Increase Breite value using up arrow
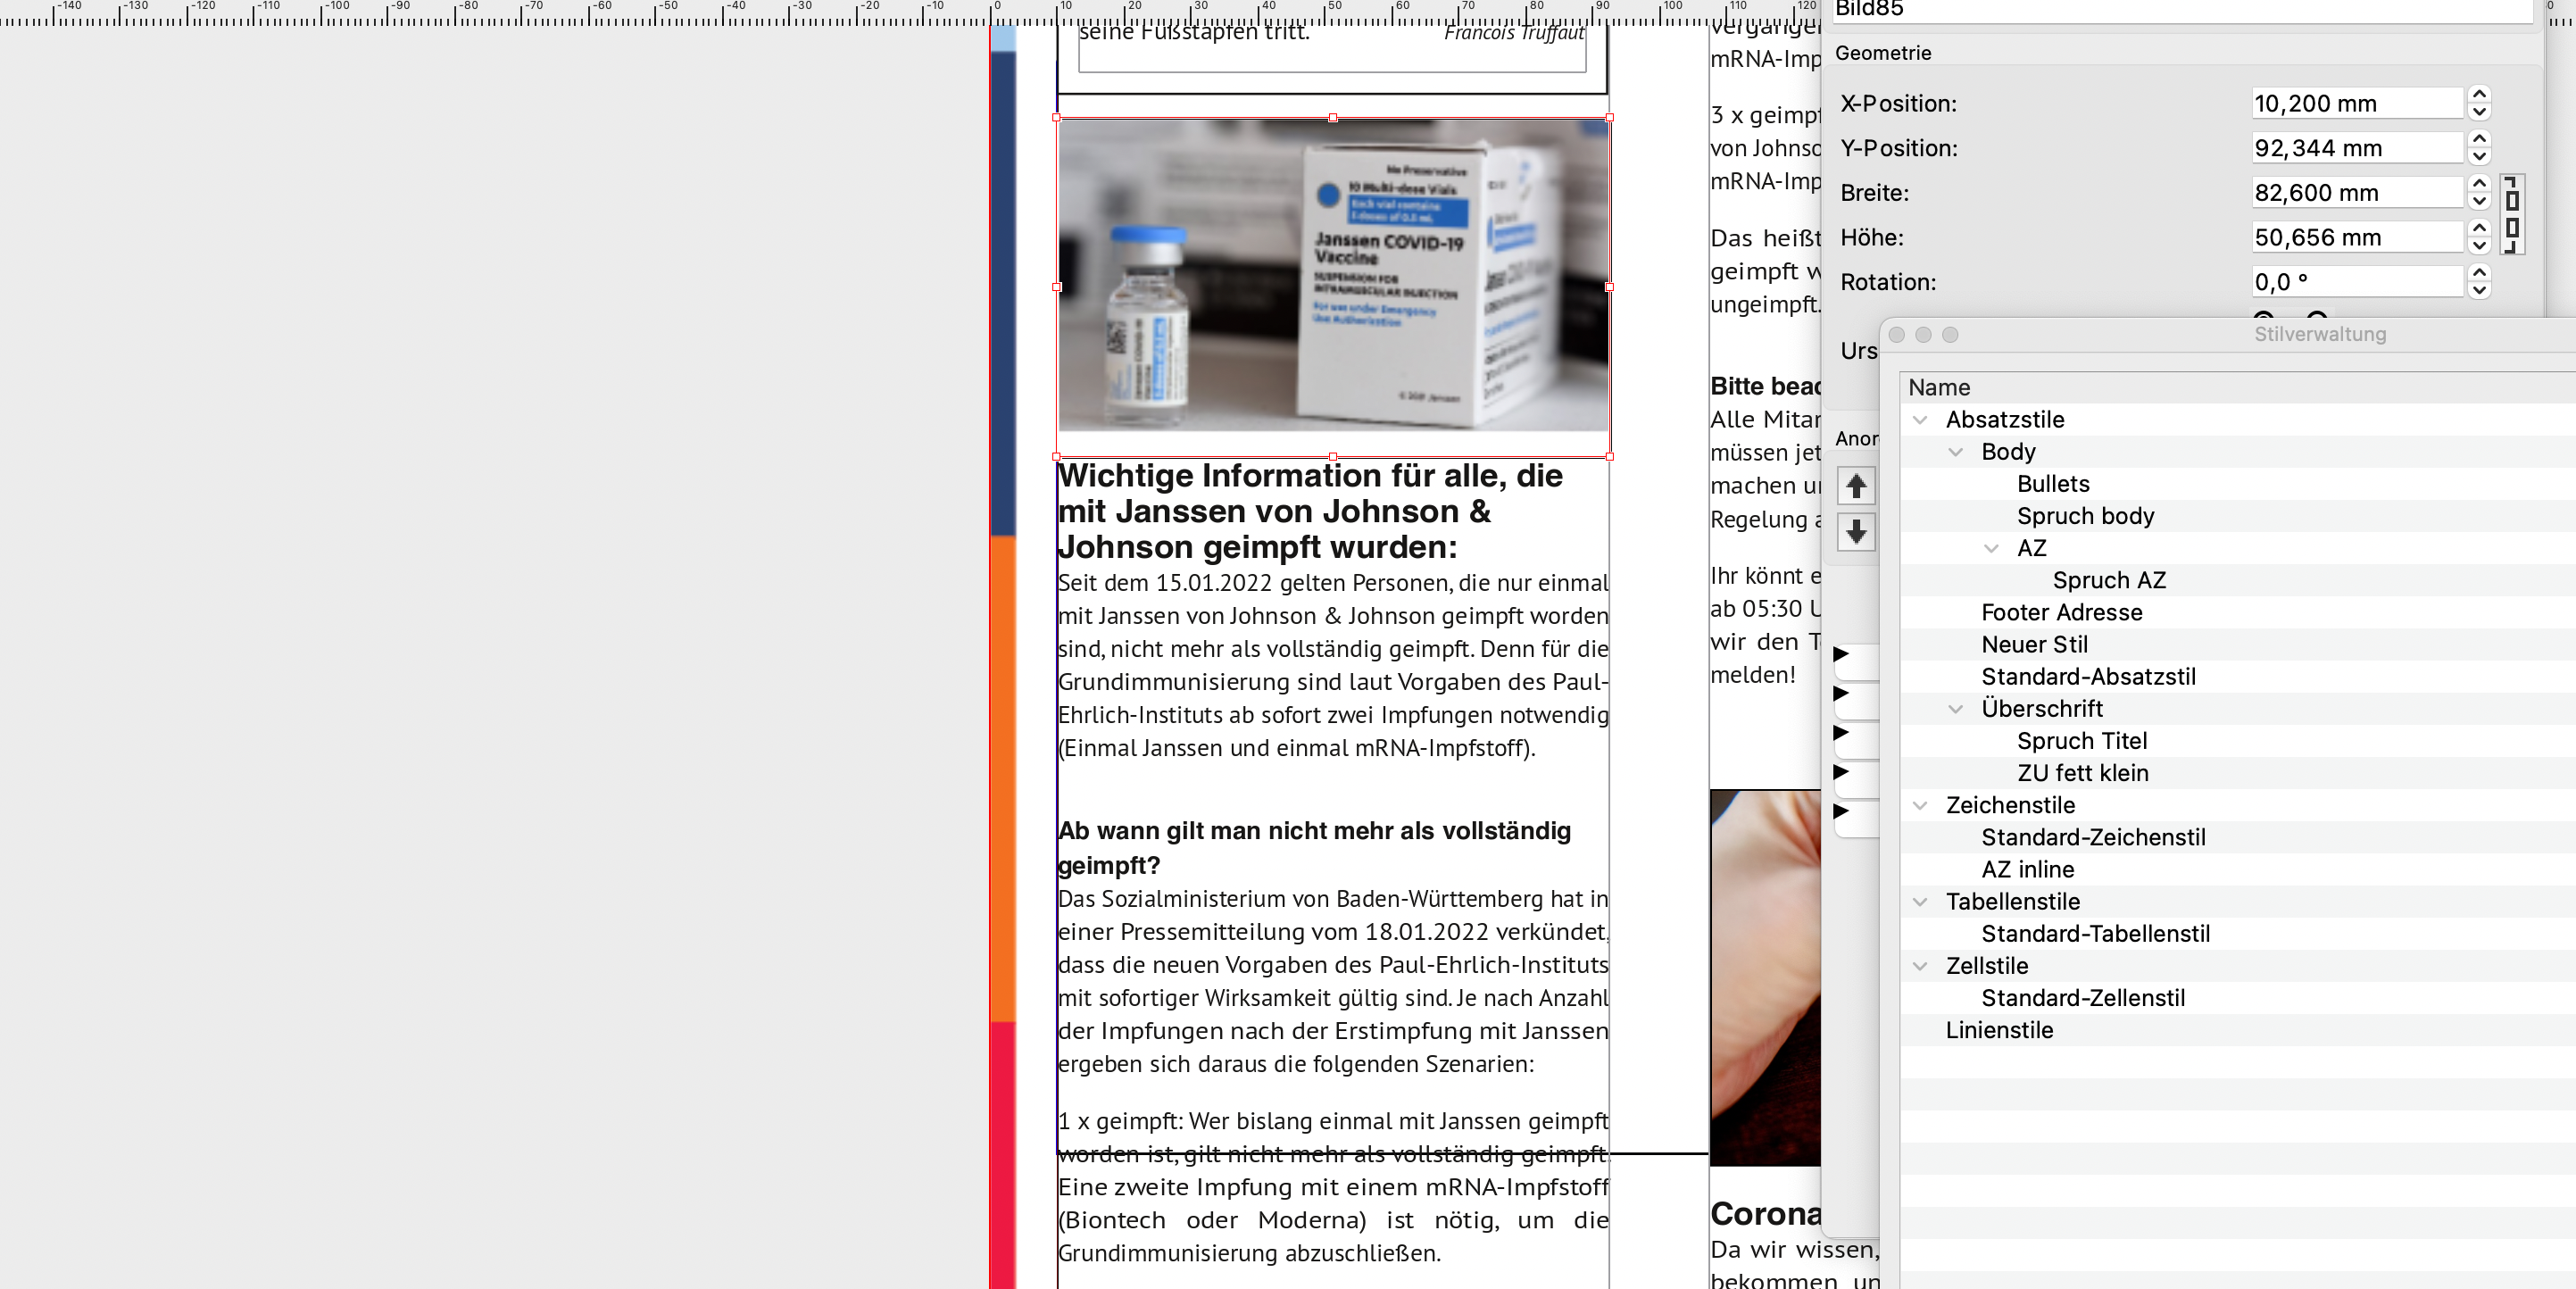The height and width of the screenshot is (1289, 2576). point(2479,184)
